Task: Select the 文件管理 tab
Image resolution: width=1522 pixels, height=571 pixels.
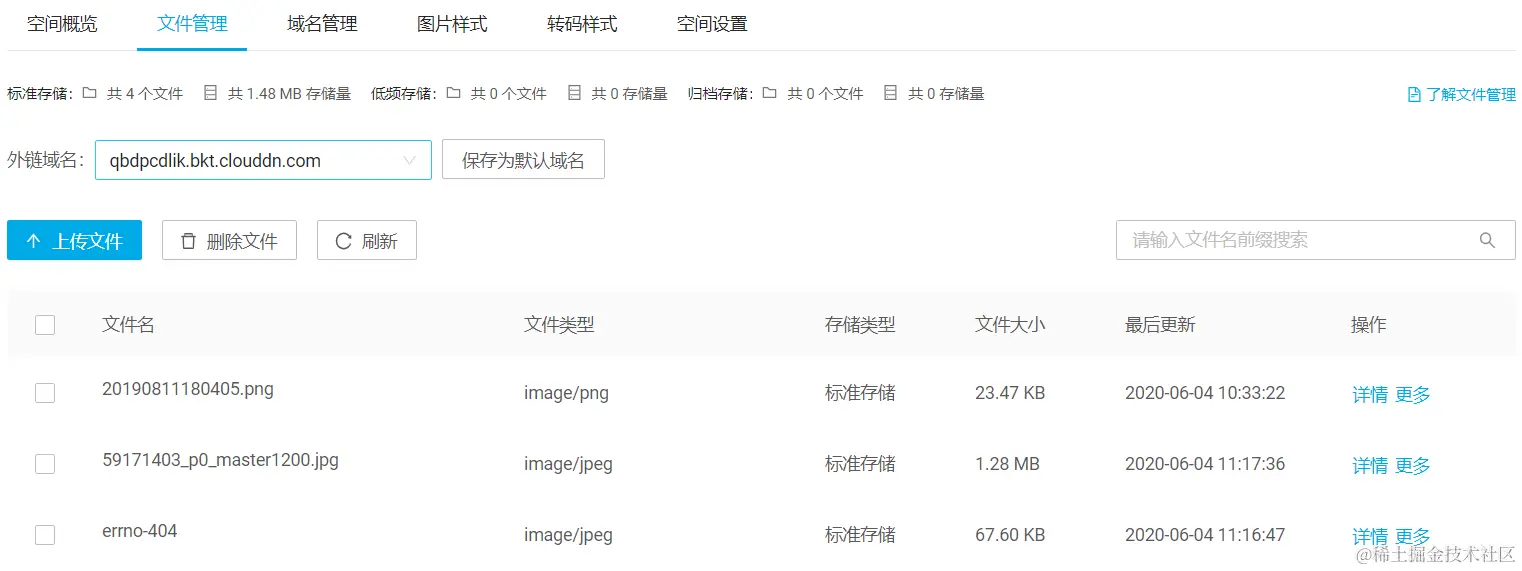Action: point(192,24)
